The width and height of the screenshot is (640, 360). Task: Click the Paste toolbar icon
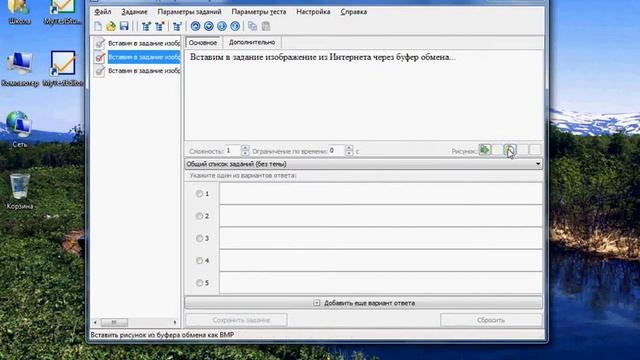(x=266, y=27)
